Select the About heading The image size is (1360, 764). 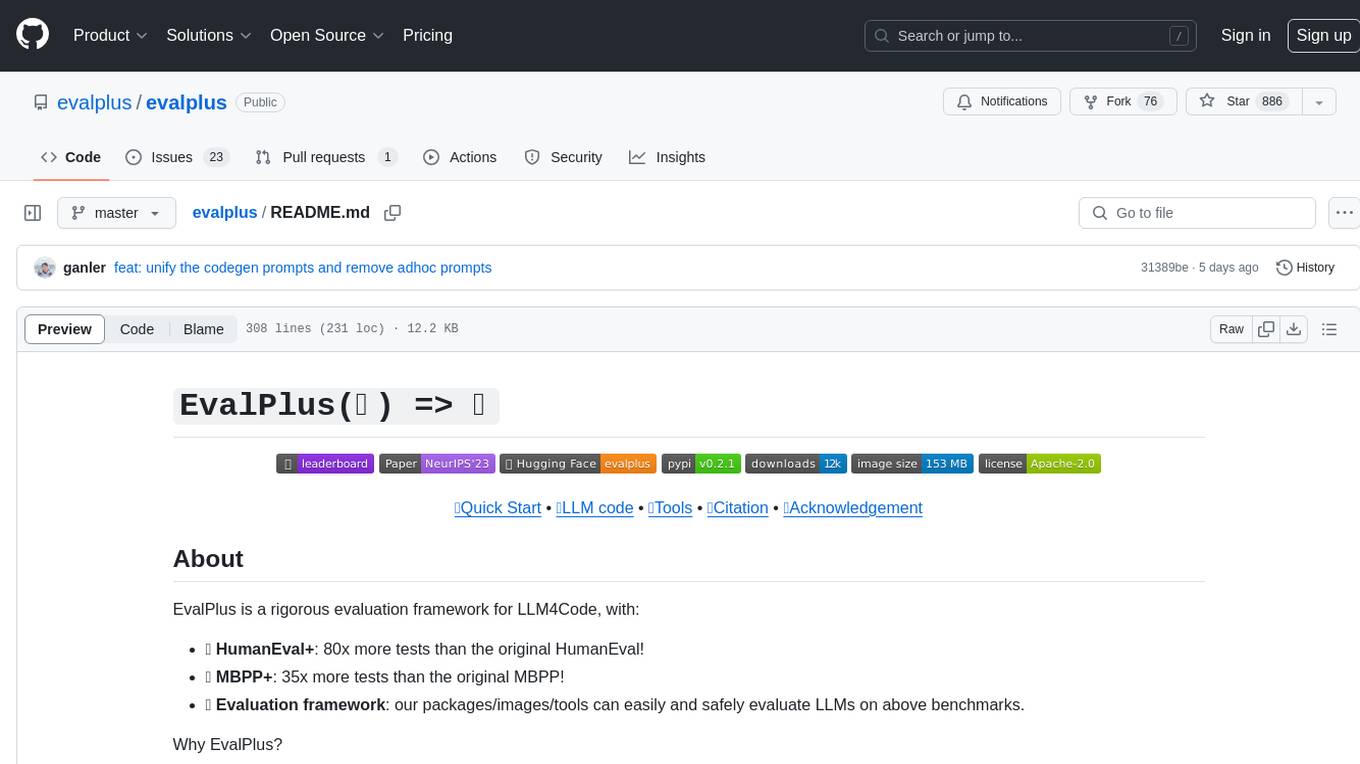(208, 559)
